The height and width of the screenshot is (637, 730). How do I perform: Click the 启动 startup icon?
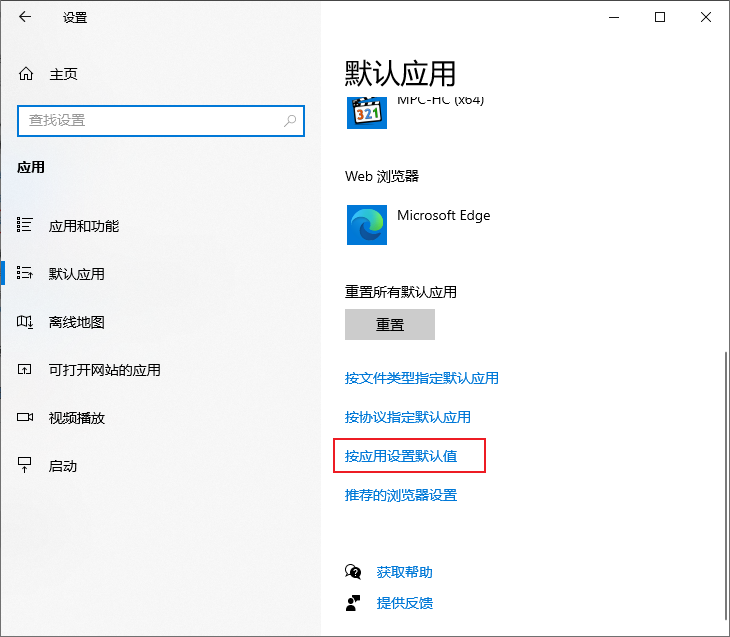[25, 465]
